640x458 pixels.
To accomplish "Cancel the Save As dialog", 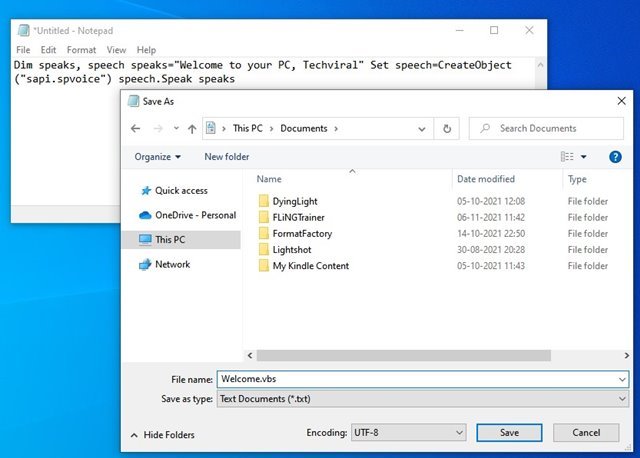I will 586,433.
